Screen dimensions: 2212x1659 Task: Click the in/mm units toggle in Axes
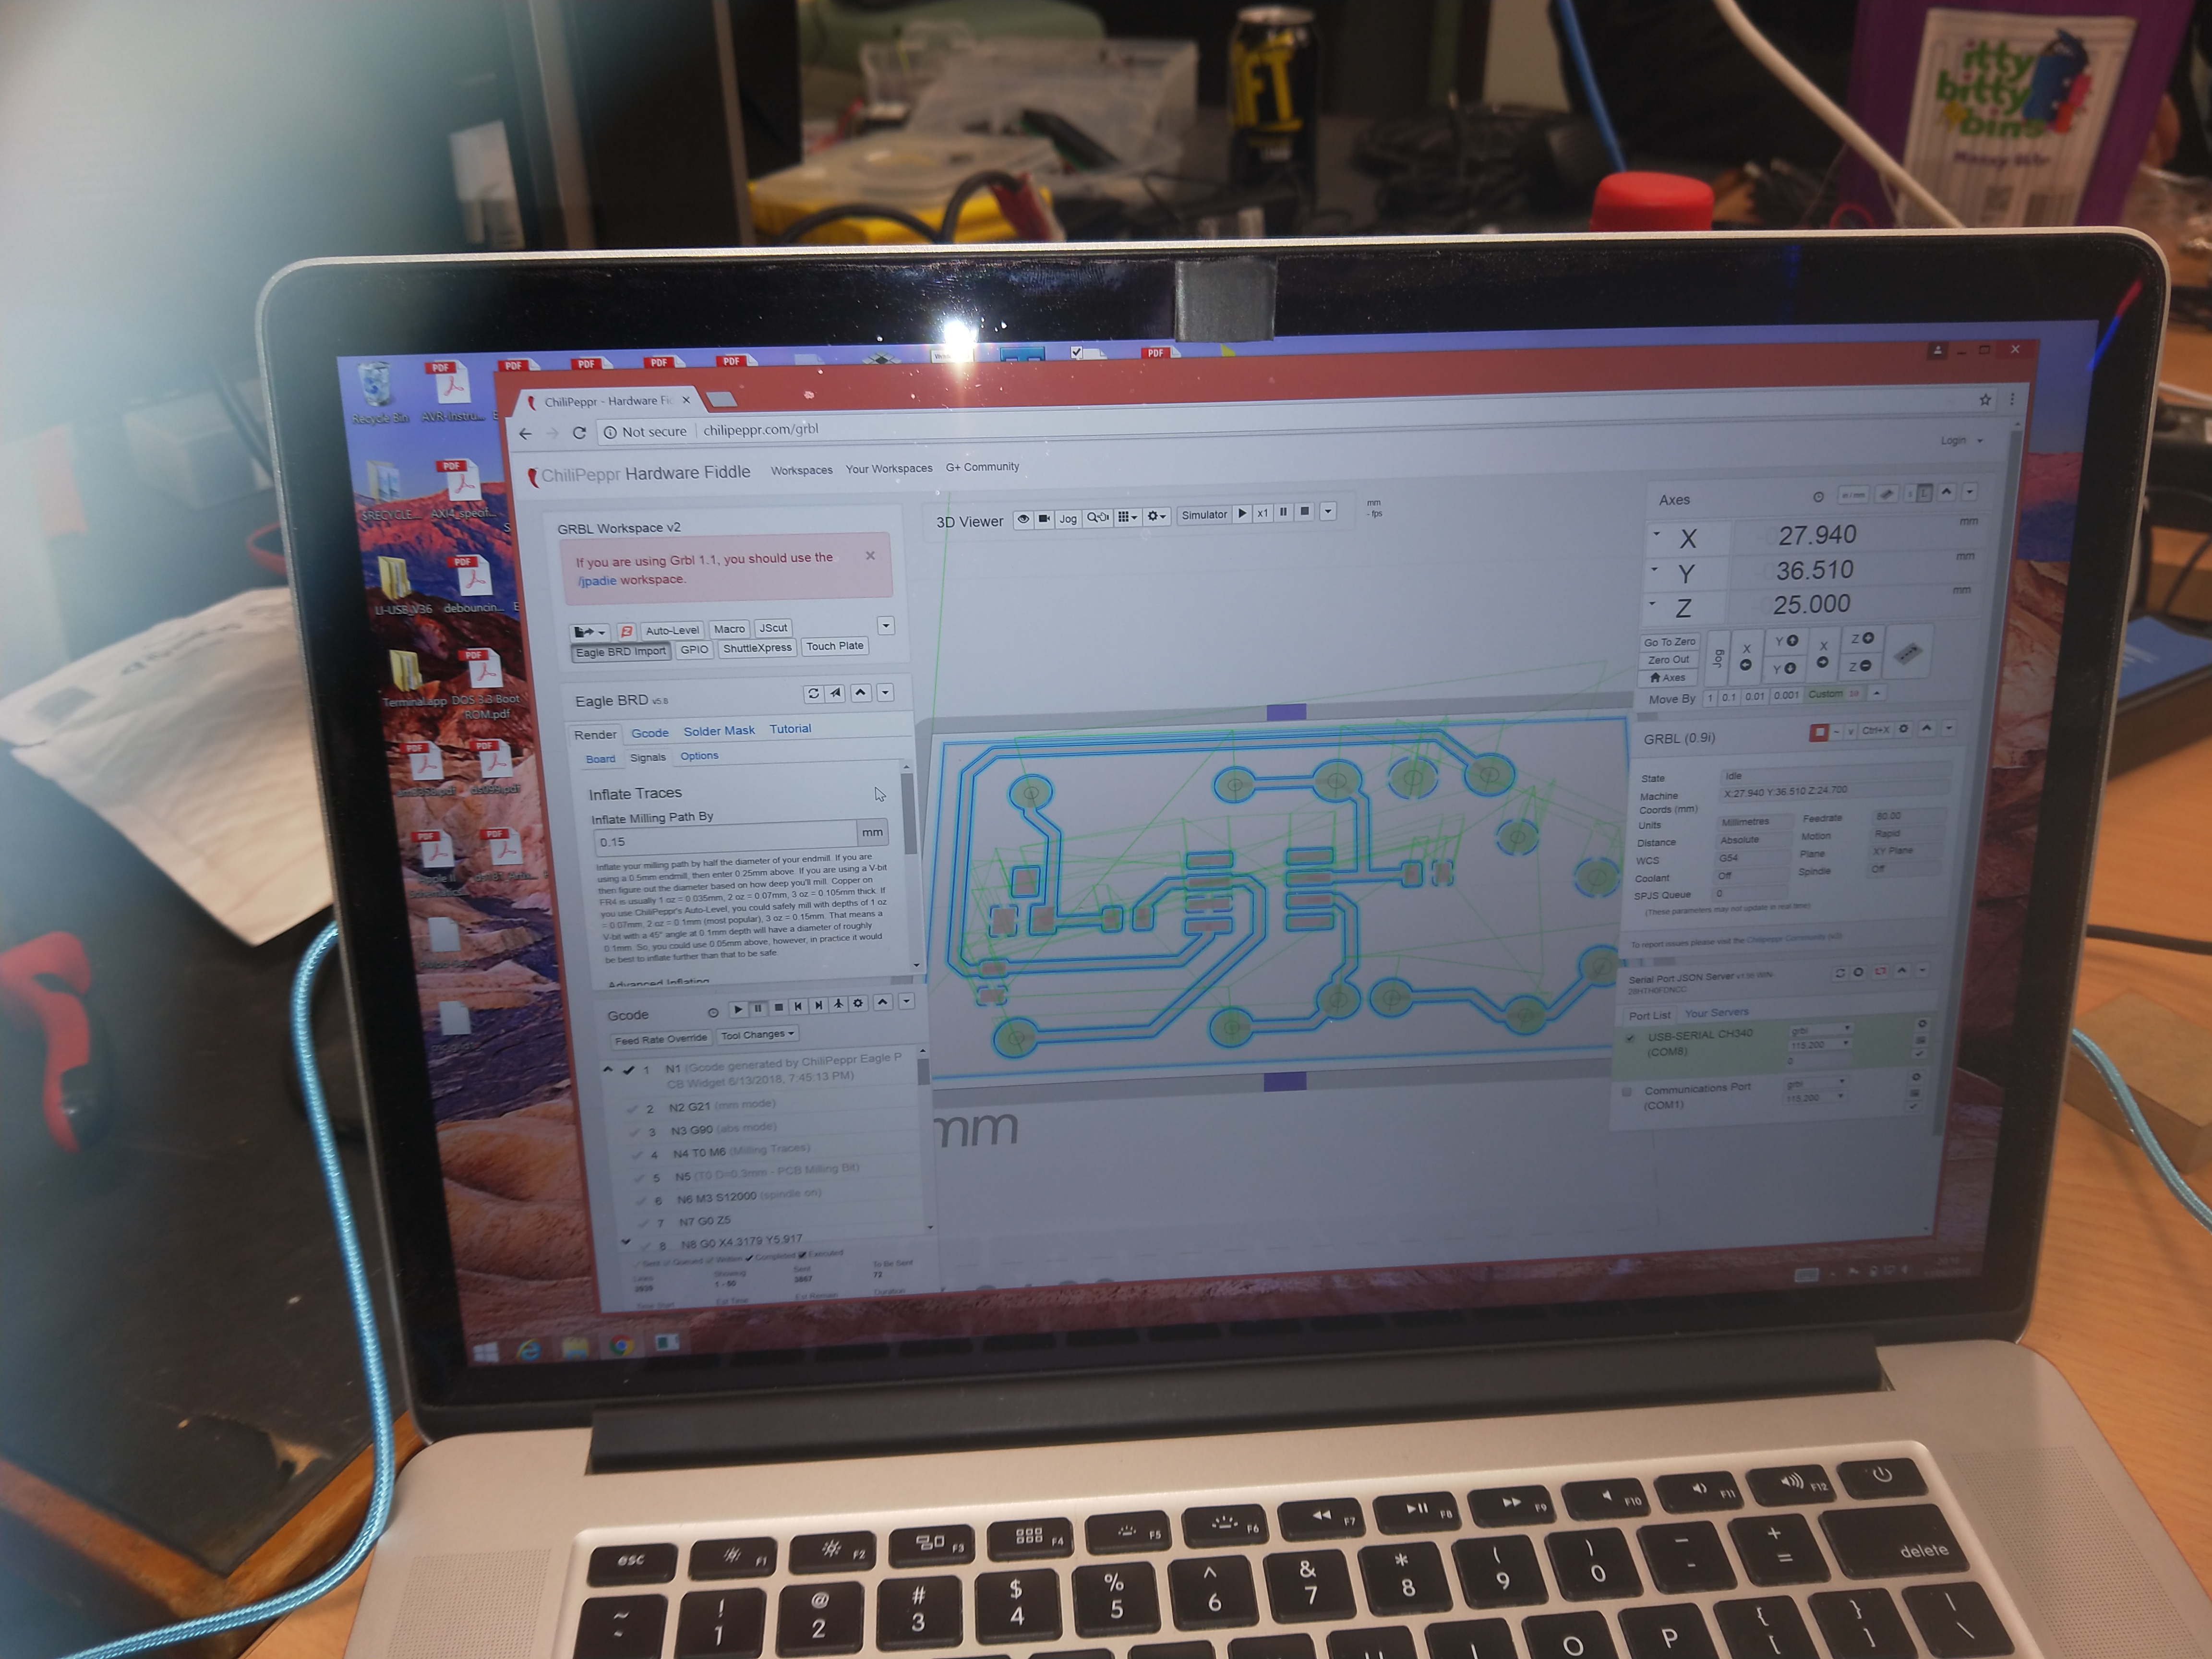click(x=1852, y=495)
